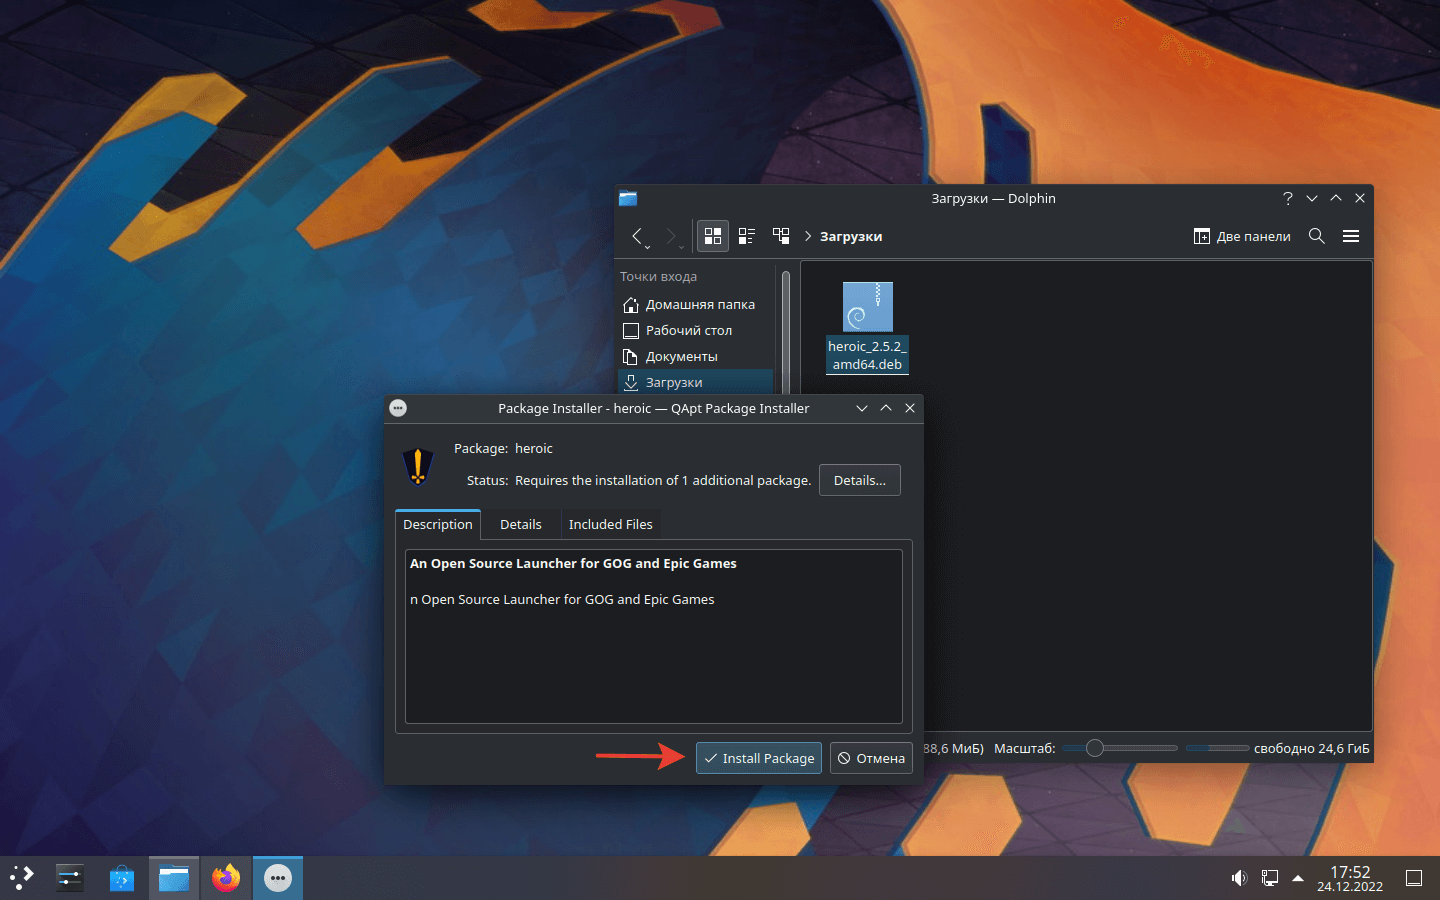The width and height of the screenshot is (1440, 900).
Task: Switch to the Details tab
Action: [x=521, y=524]
